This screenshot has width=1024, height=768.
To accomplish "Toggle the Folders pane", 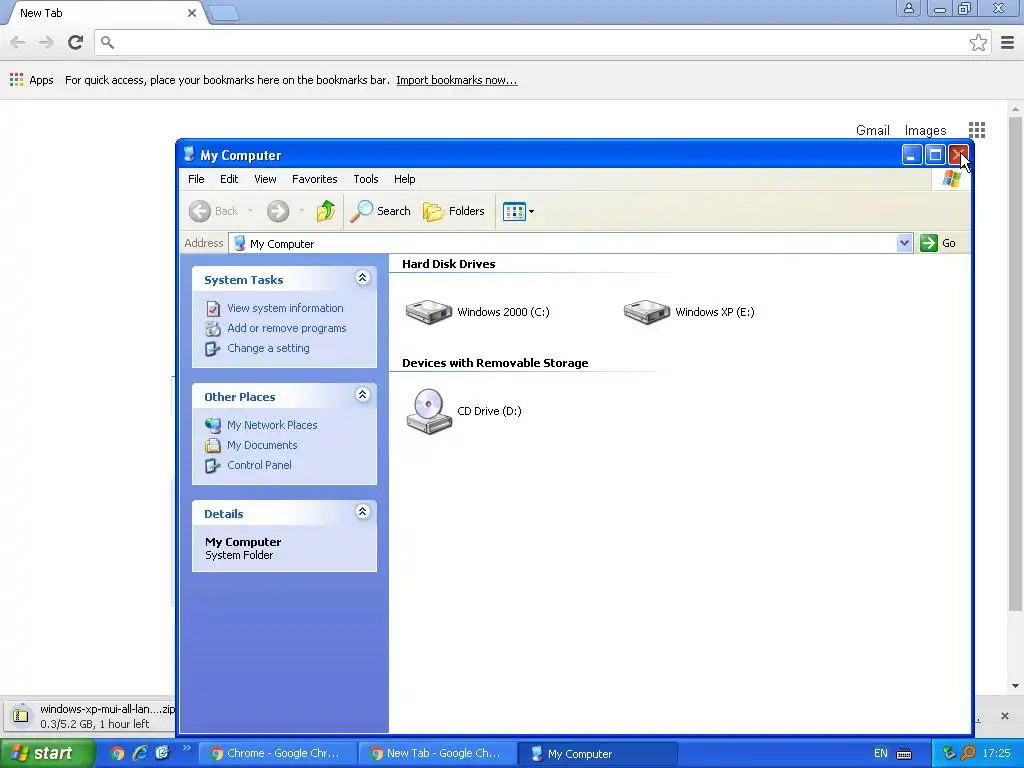I will click(454, 211).
